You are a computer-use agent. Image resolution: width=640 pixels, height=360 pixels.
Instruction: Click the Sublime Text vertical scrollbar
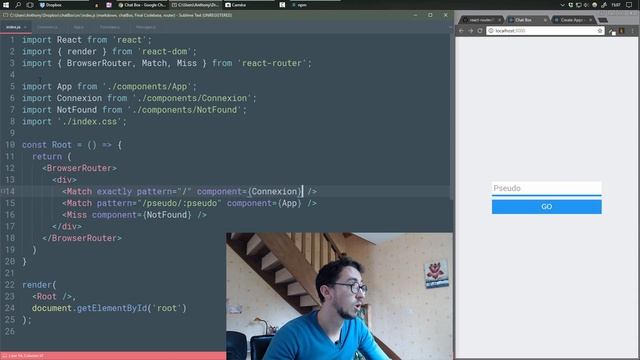pyautogui.click(x=451, y=118)
